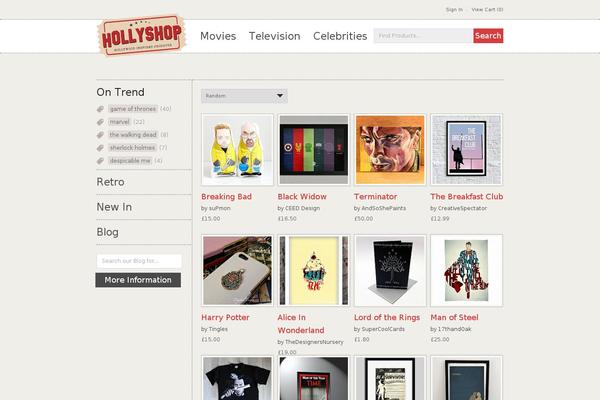Click the tag icon beside despicable me
This screenshot has width=600, height=400.
click(100, 161)
